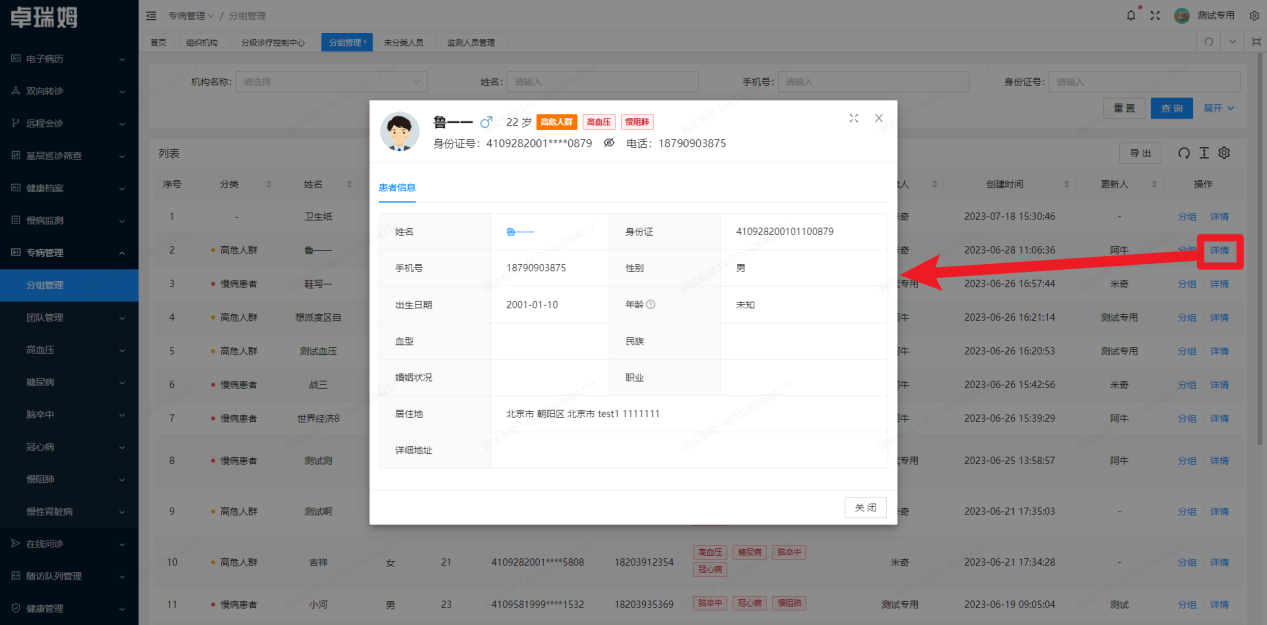The height and width of the screenshot is (625, 1267).
Task: Open patient profile via the 鲁一一 link
Action: tap(520, 229)
